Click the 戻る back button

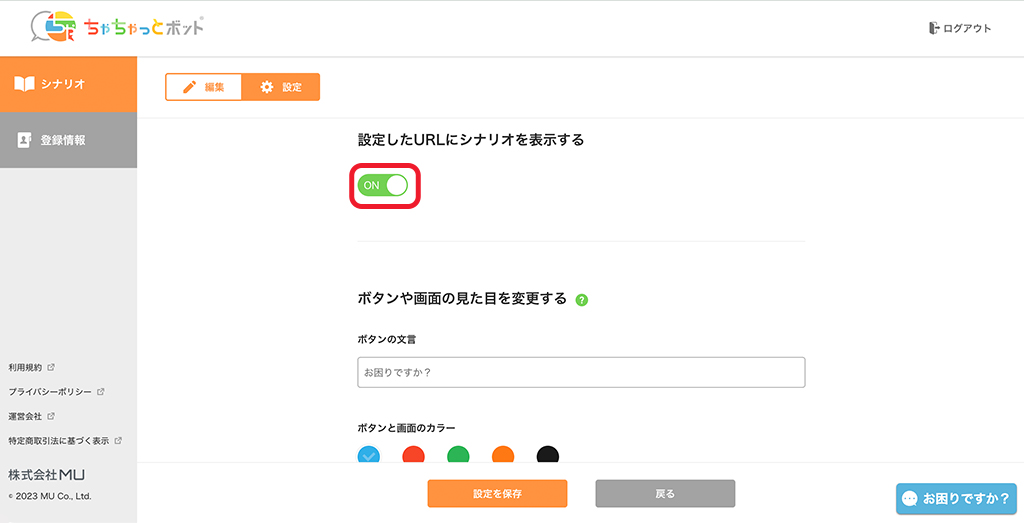(x=665, y=494)
